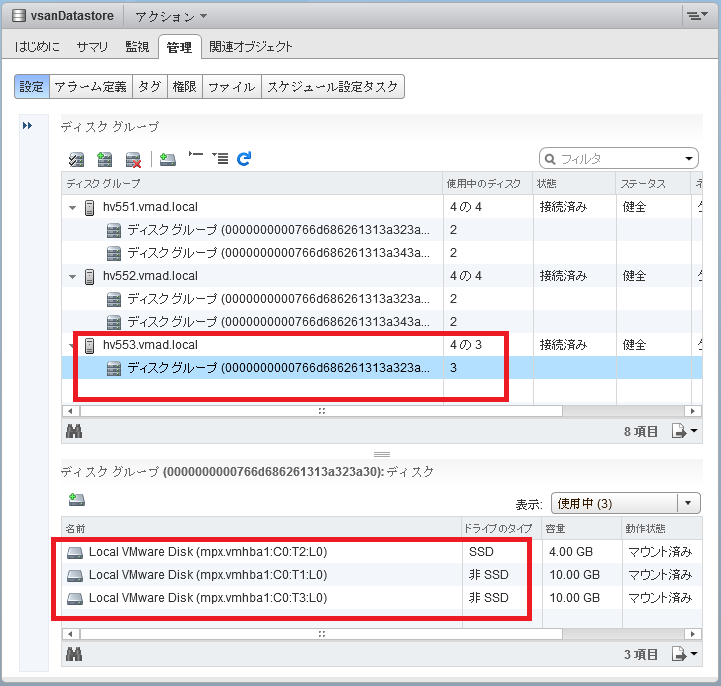The image size is (721, 686).
Task: Collapse the hv552.vmad.local tree node
Action: pos(72,277)
